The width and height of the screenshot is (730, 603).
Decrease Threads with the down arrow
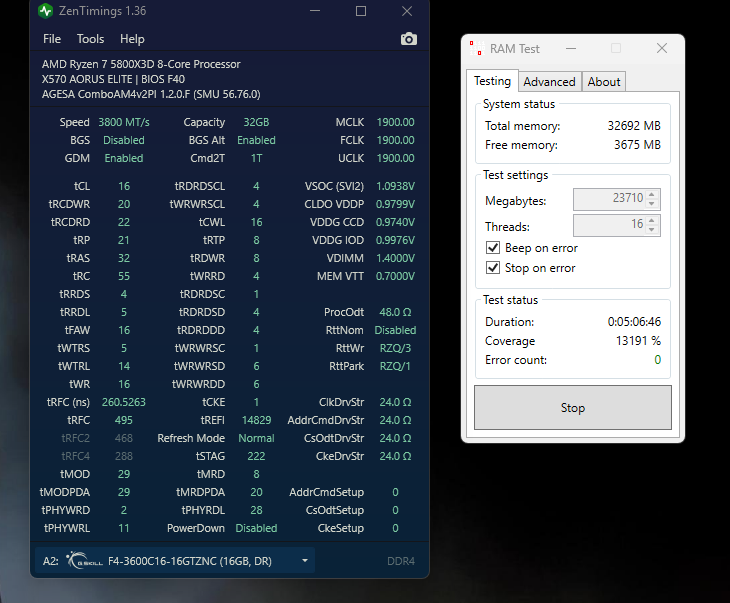652,229
